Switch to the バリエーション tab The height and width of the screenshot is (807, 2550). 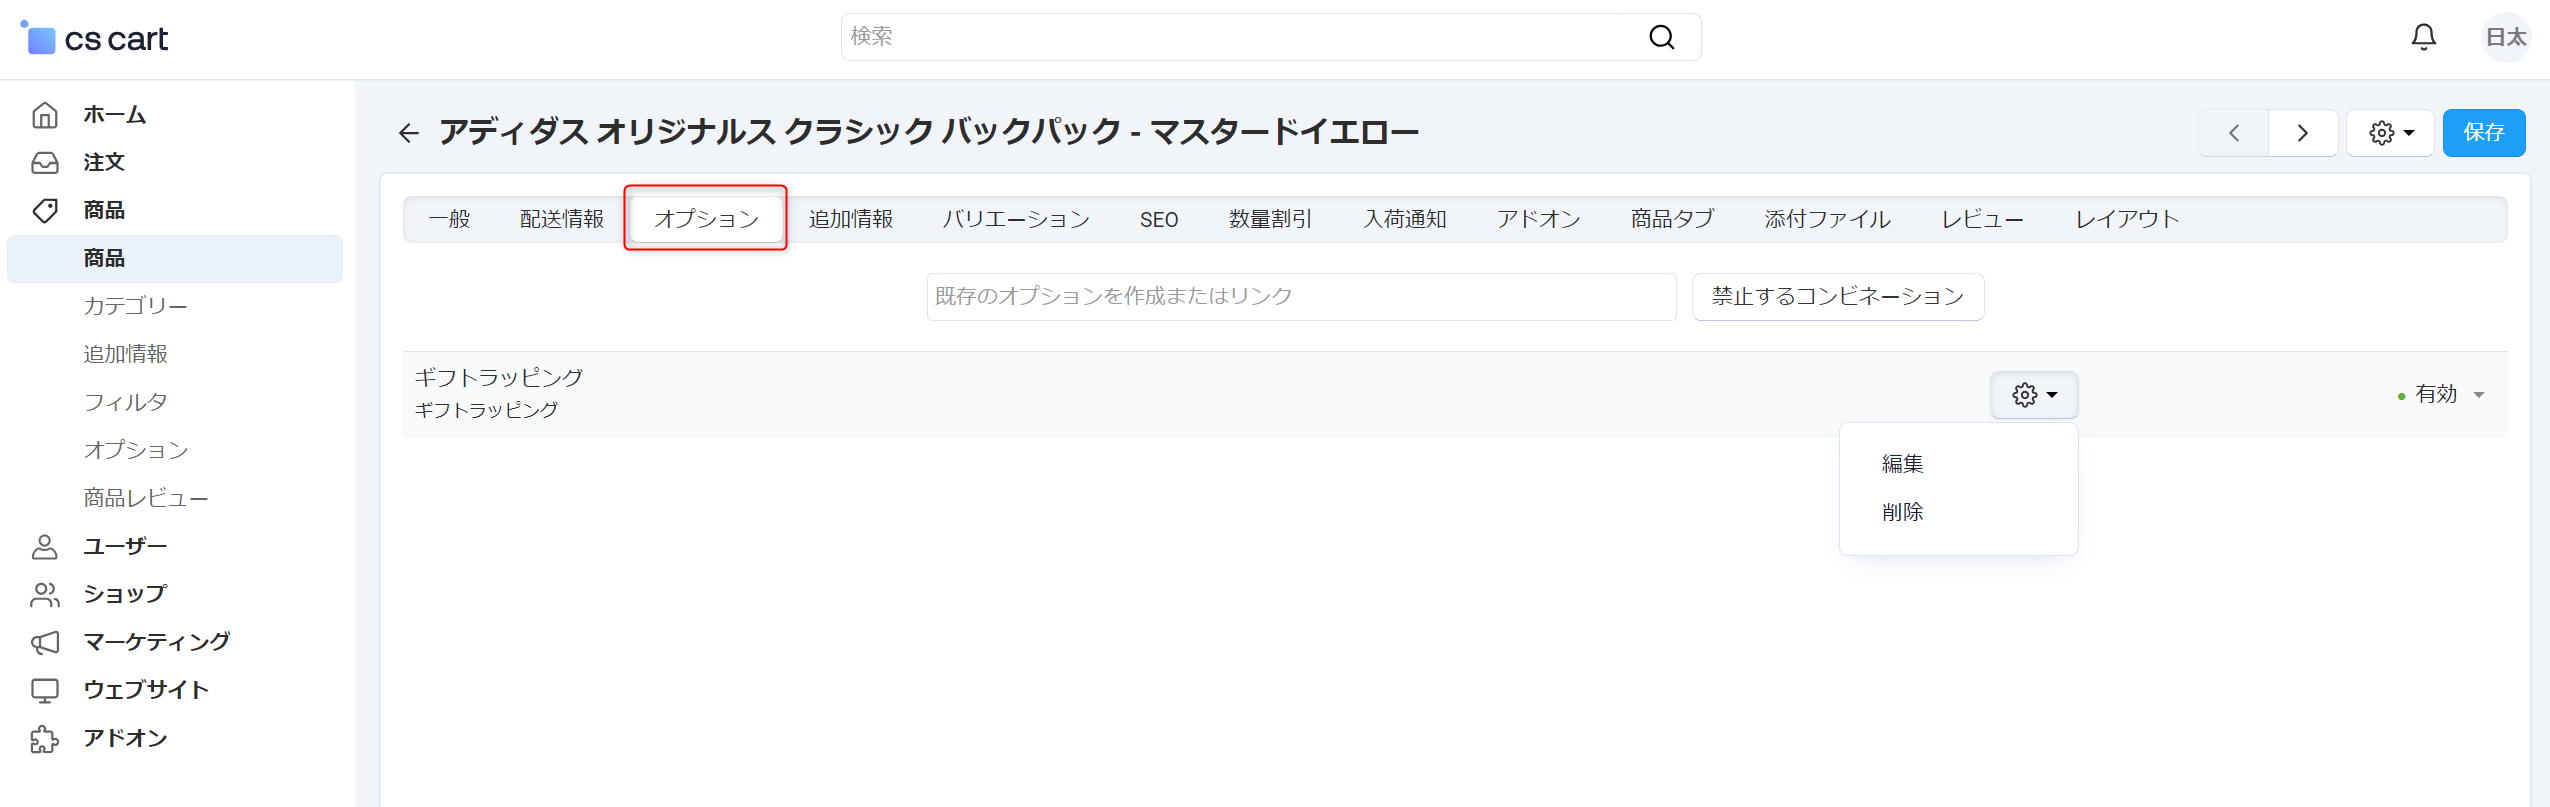(1015, 219)
